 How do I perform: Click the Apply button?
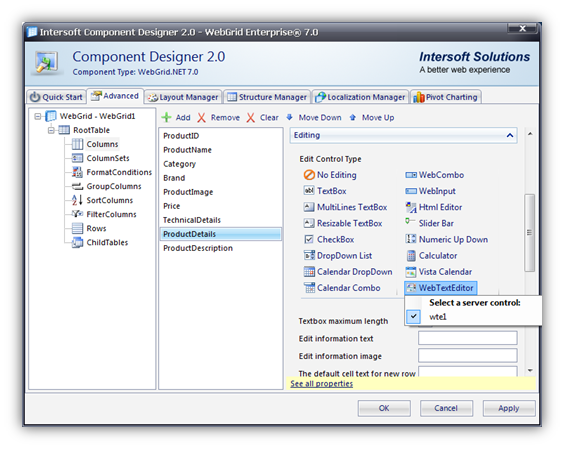click(x=509, y=408)
